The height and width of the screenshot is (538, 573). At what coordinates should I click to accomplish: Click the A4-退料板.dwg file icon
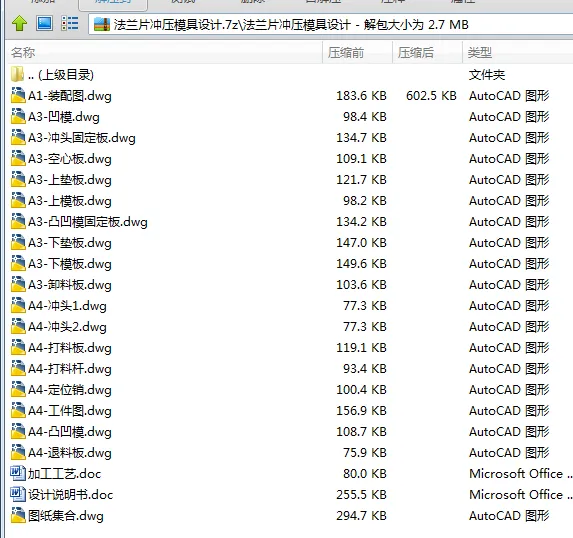(x=18, y=452)
